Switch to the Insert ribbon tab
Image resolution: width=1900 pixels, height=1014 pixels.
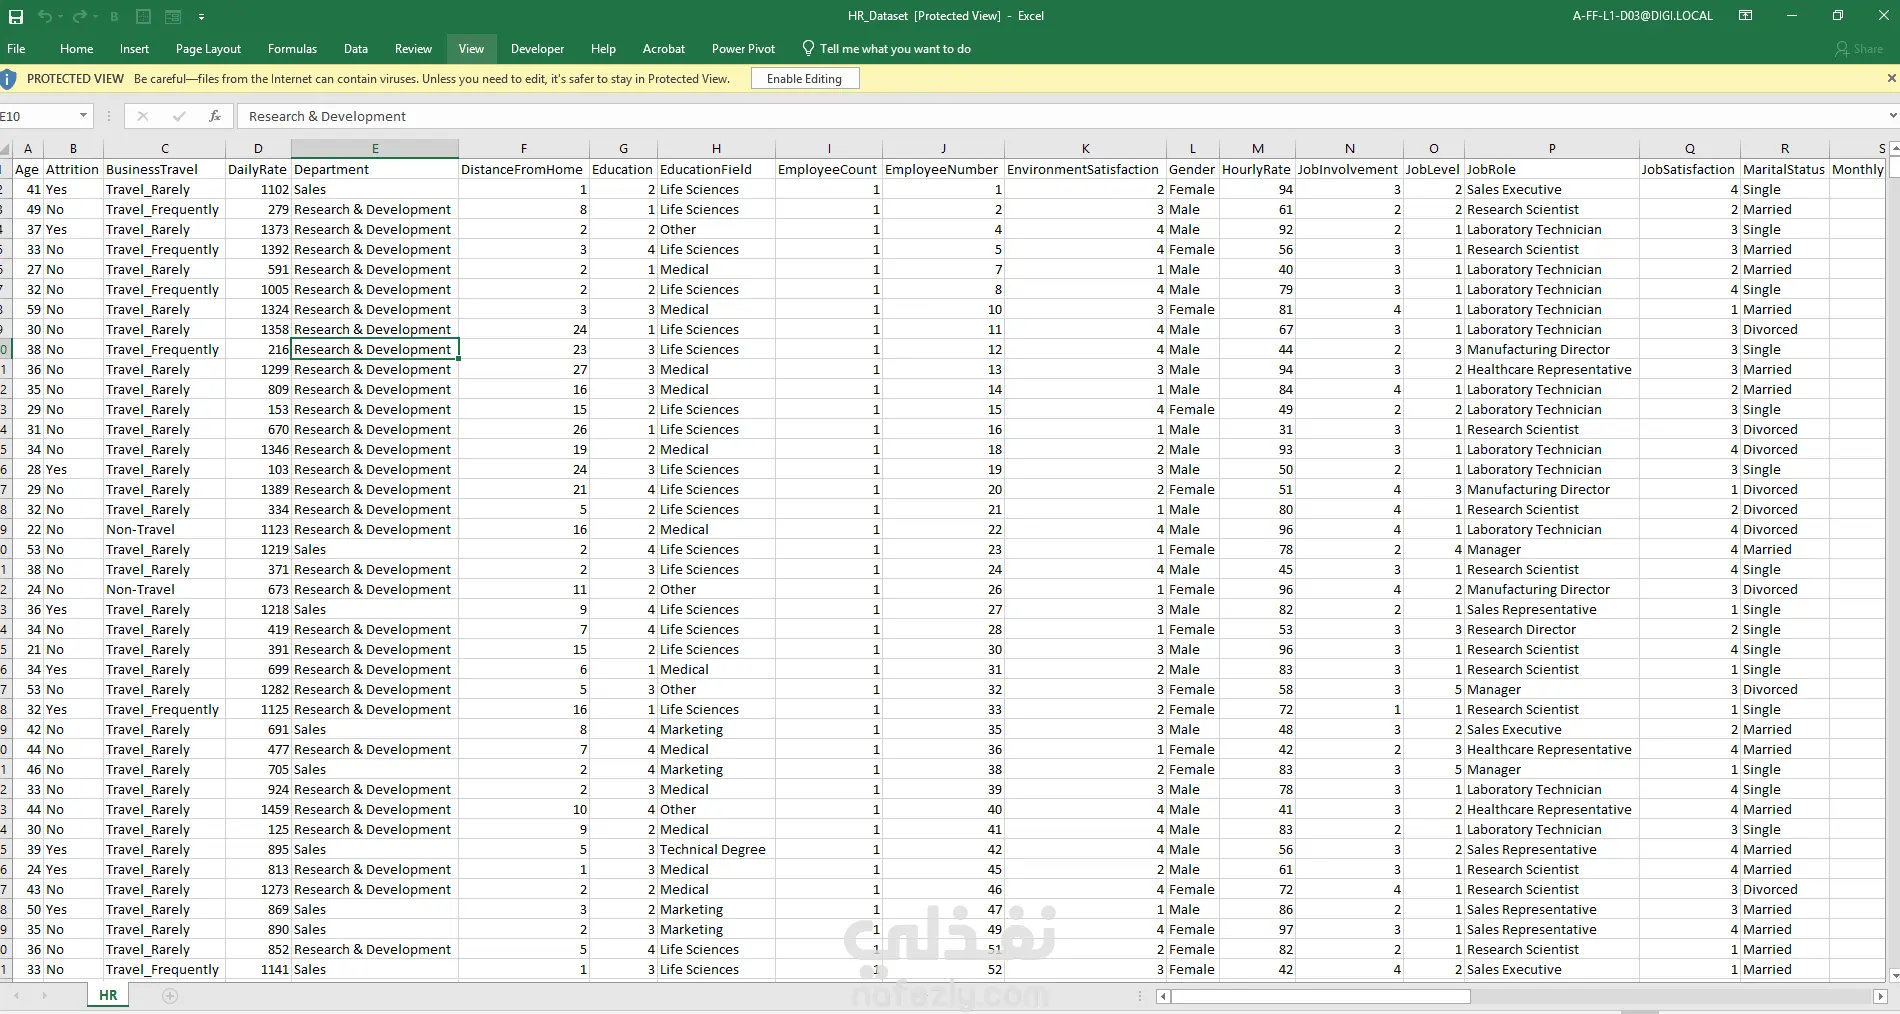pyautogui.click(x=134, y=48)
